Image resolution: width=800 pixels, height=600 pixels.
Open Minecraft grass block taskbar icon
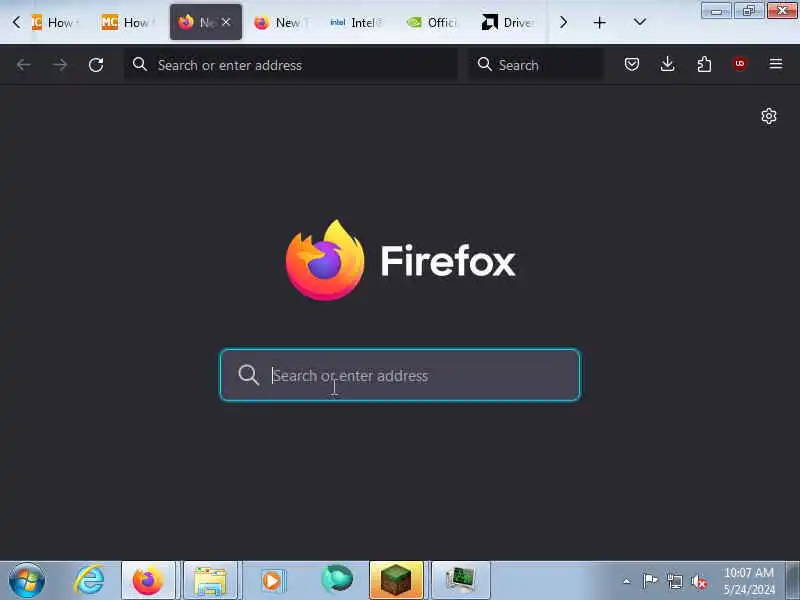pyautogui.click(x=396, y=581)
